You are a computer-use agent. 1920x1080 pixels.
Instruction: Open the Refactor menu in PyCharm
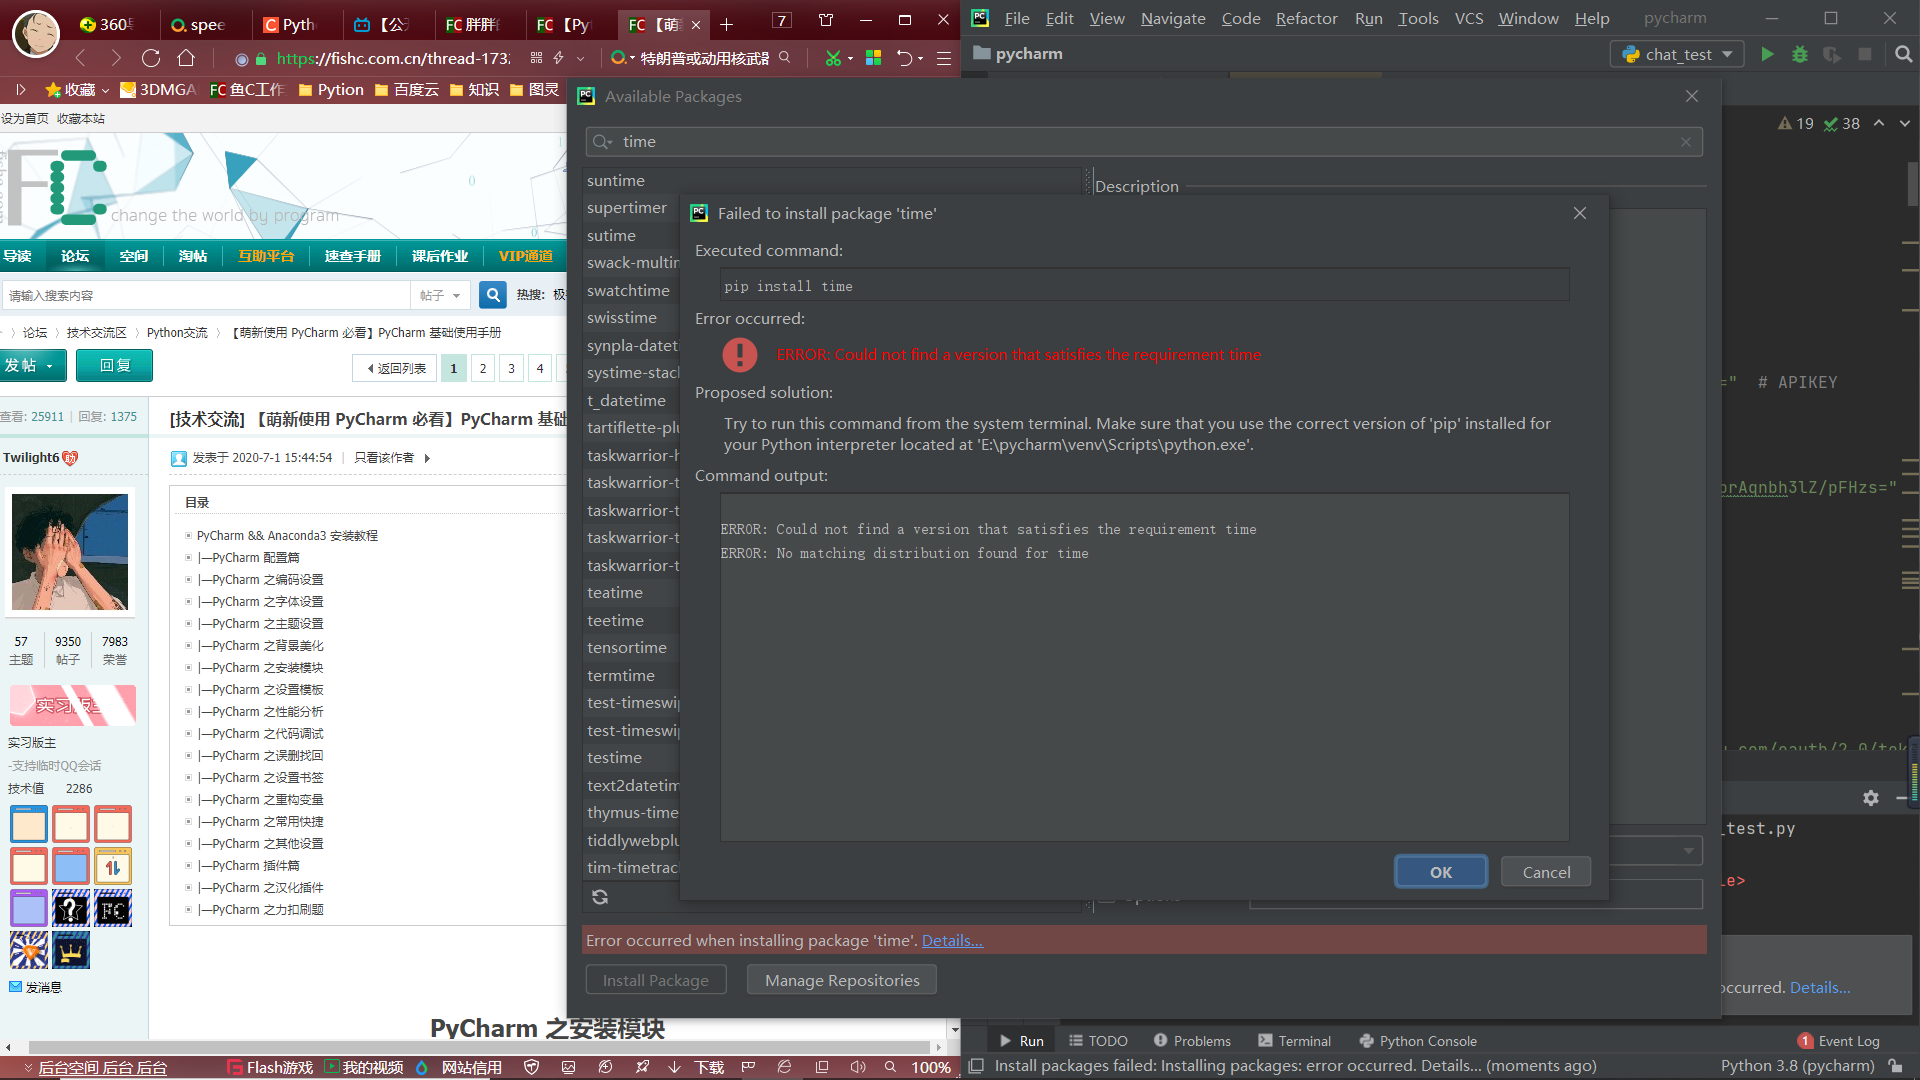pyautogui.click(x=1306, y=18)
